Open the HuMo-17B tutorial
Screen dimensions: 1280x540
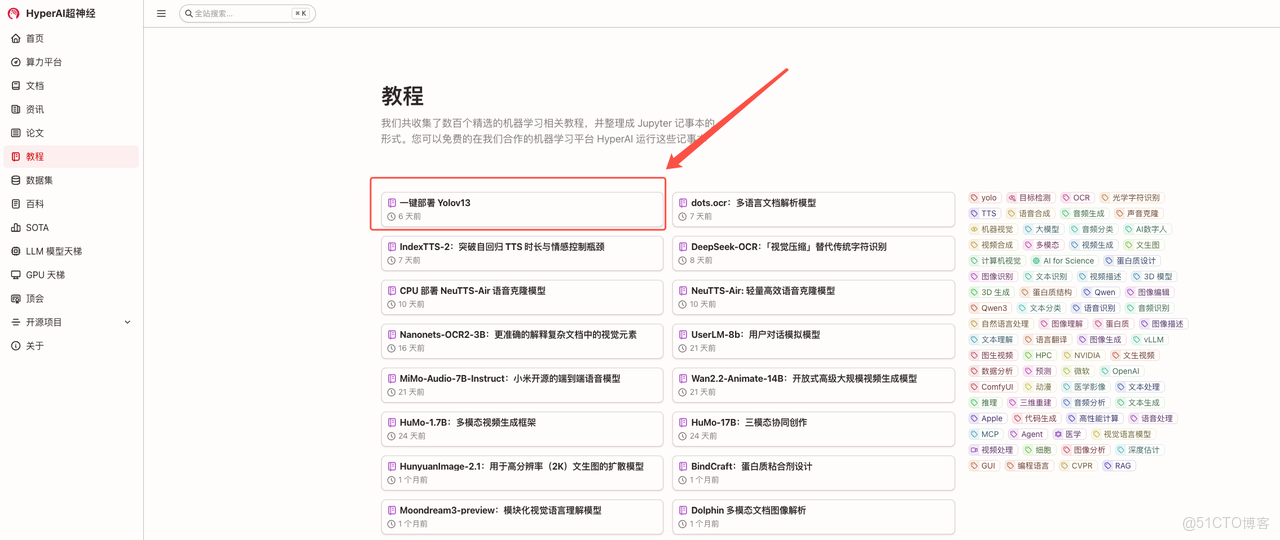pyautogui.click(x=813, y=429)
